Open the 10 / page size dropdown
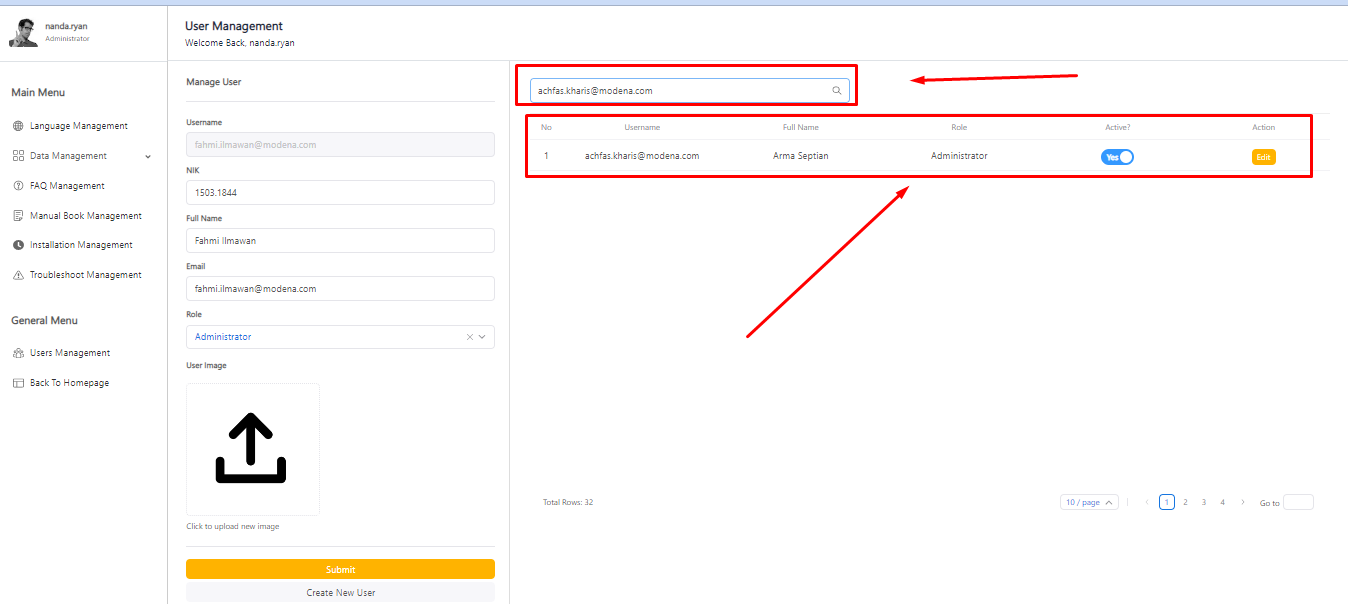The height and width of the screenshot is (604, 1348). (1089, 502)
